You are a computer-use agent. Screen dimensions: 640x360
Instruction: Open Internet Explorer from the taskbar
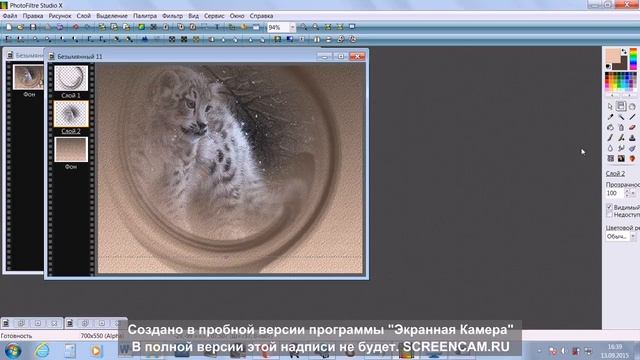point(42,351)
